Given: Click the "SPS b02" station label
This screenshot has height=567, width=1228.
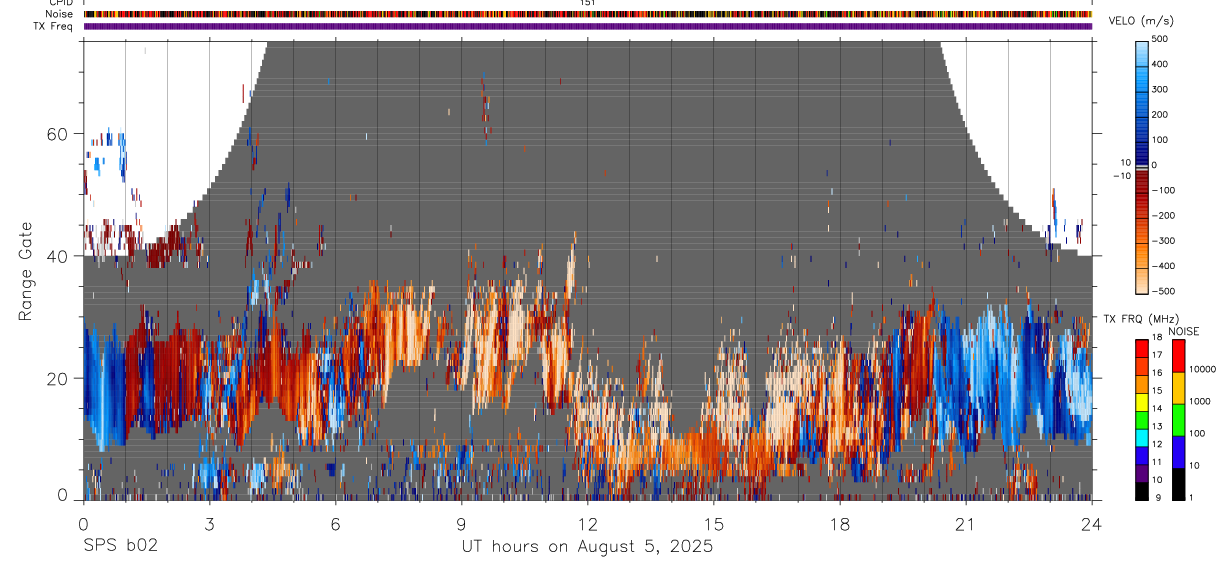Looking at the screenshot, I should coord(120,546).
